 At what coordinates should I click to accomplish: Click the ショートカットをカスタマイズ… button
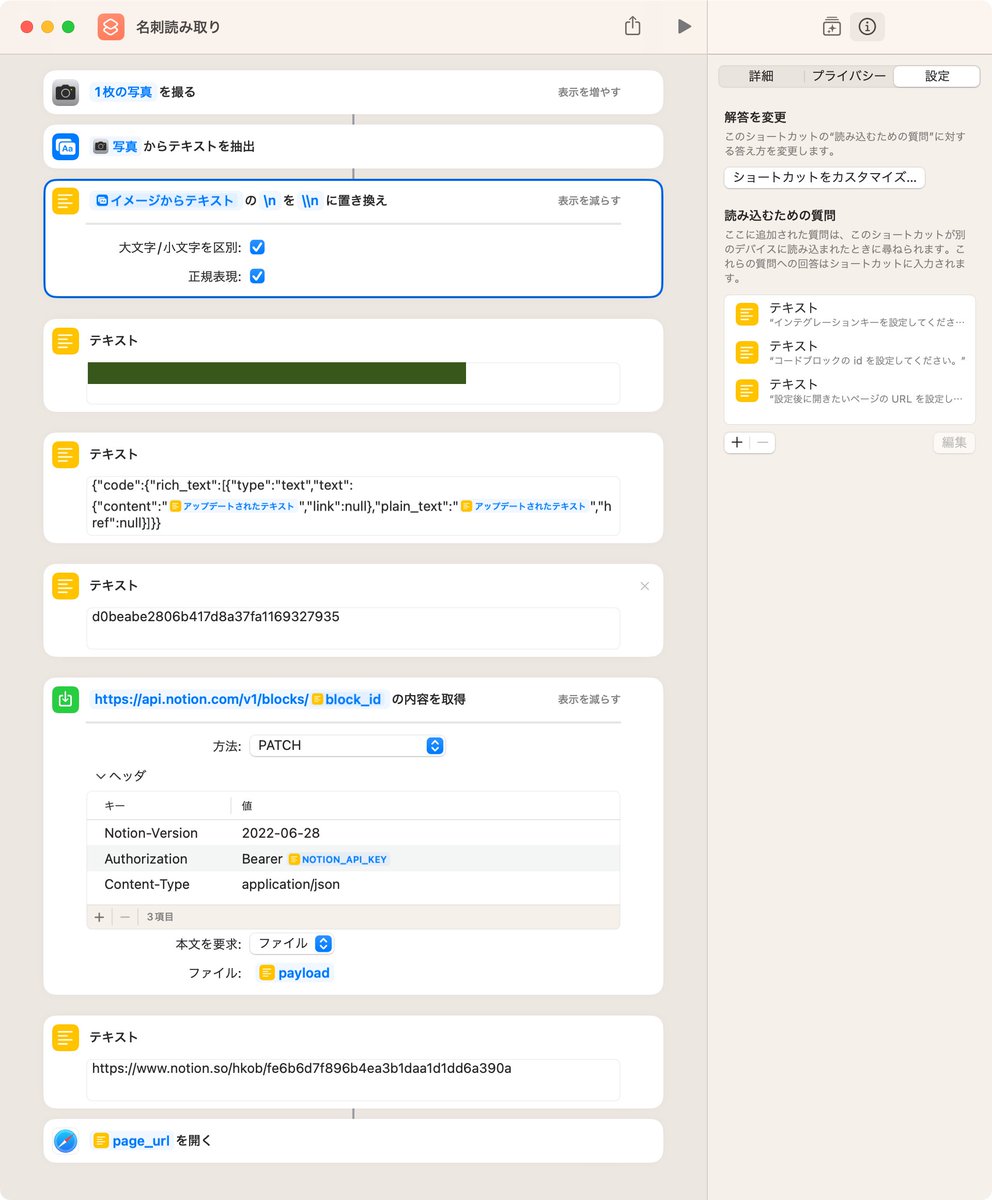click(824, 177)
